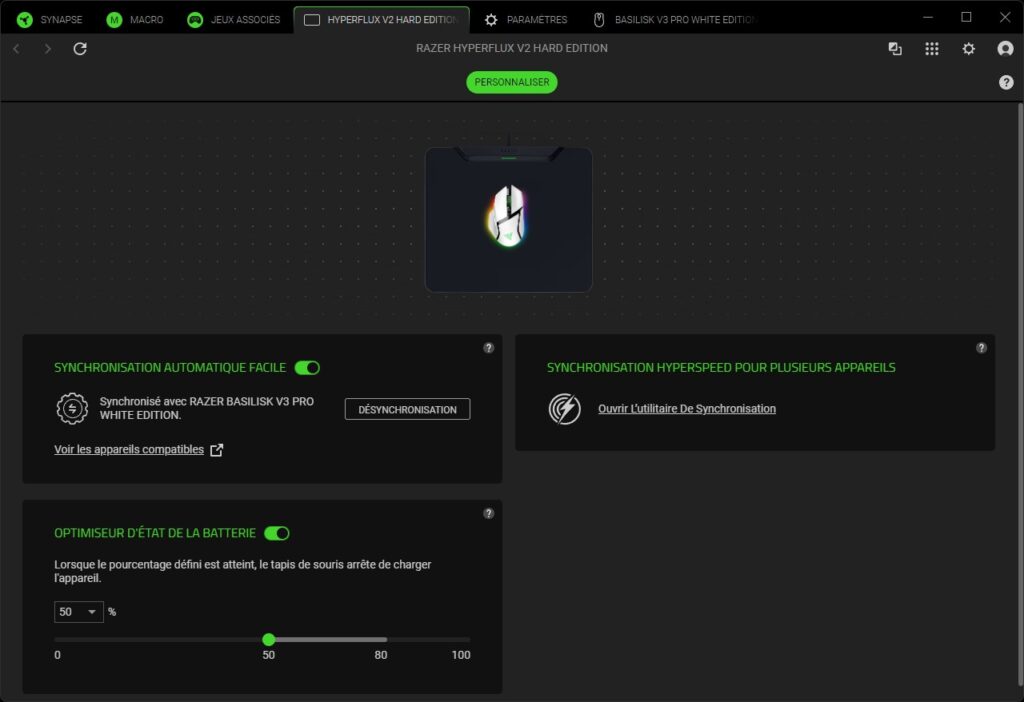1024x702 pixels.
Task: Open help for Optimiseur d'état de la batterie
Action: pyautogui.click(x=488, y=513)
